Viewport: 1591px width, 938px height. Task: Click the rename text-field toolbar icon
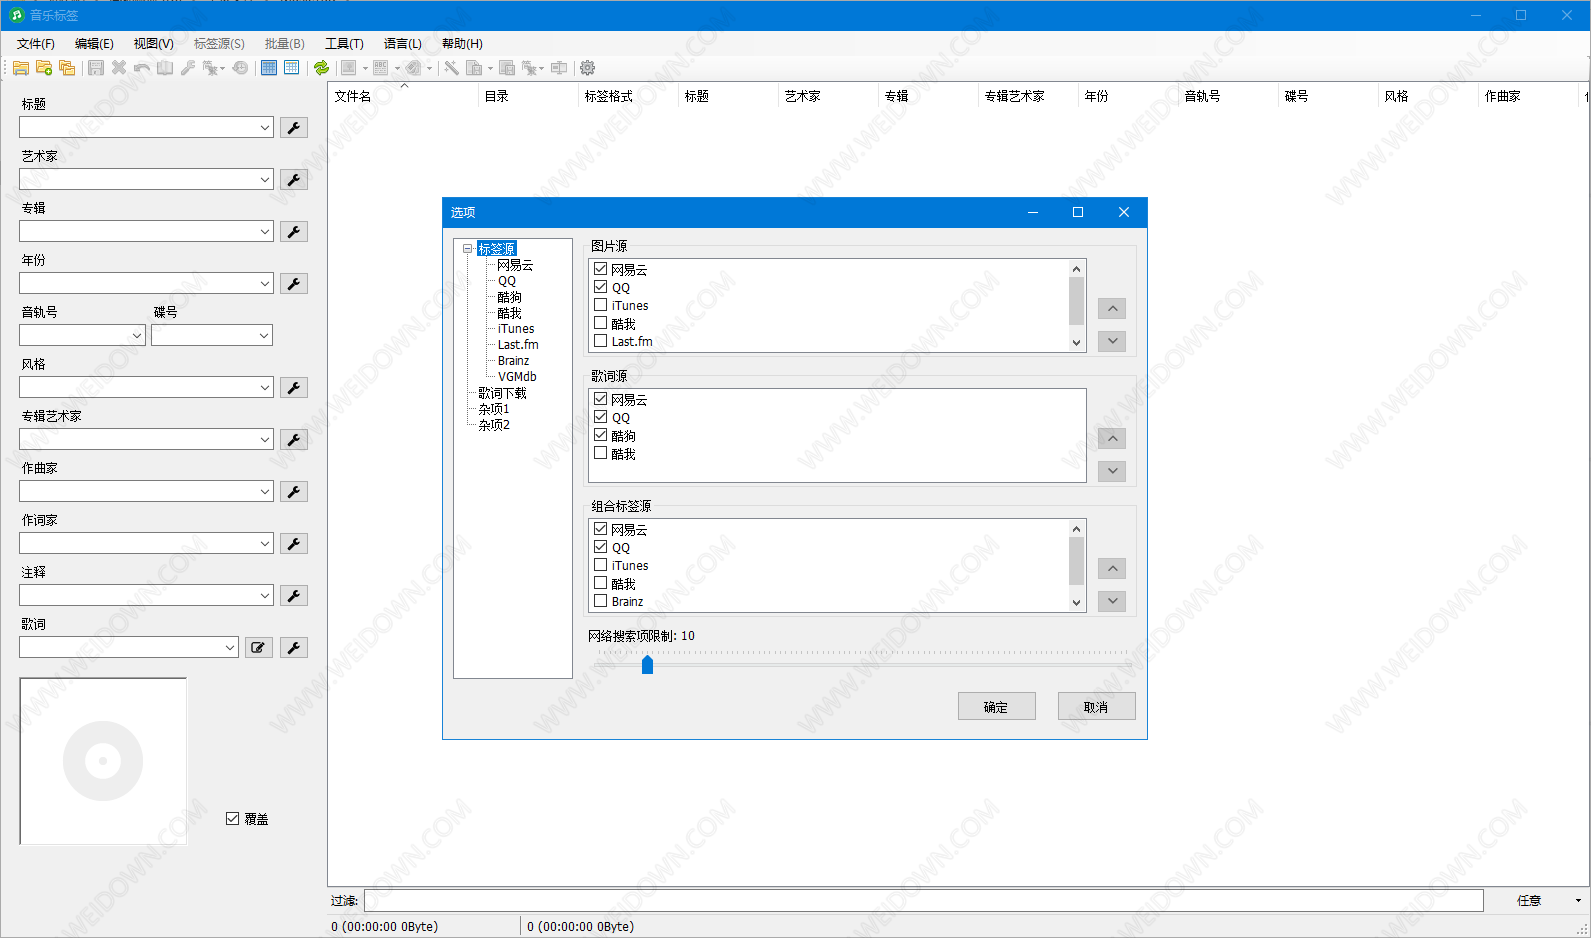click(559, 68)
